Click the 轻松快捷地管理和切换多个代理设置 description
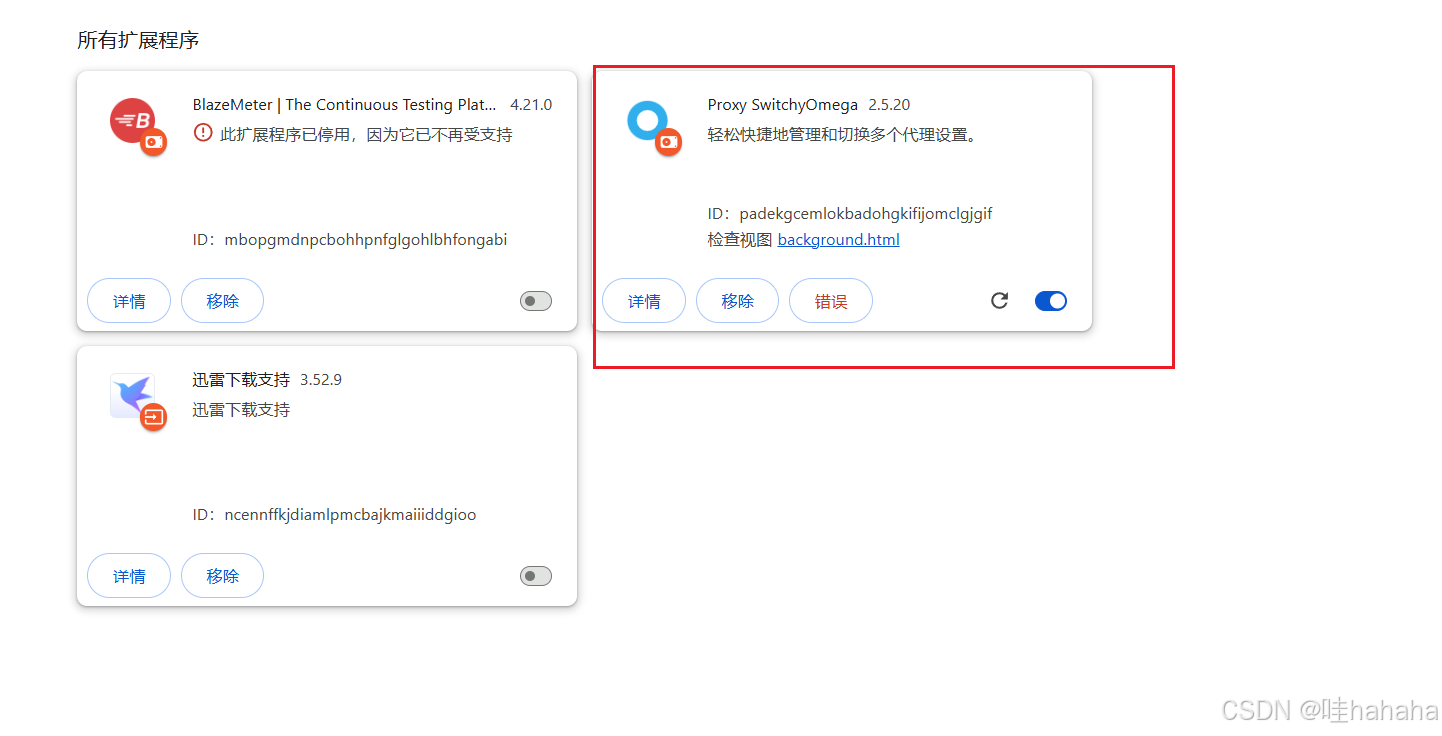 tap(842, 134)
